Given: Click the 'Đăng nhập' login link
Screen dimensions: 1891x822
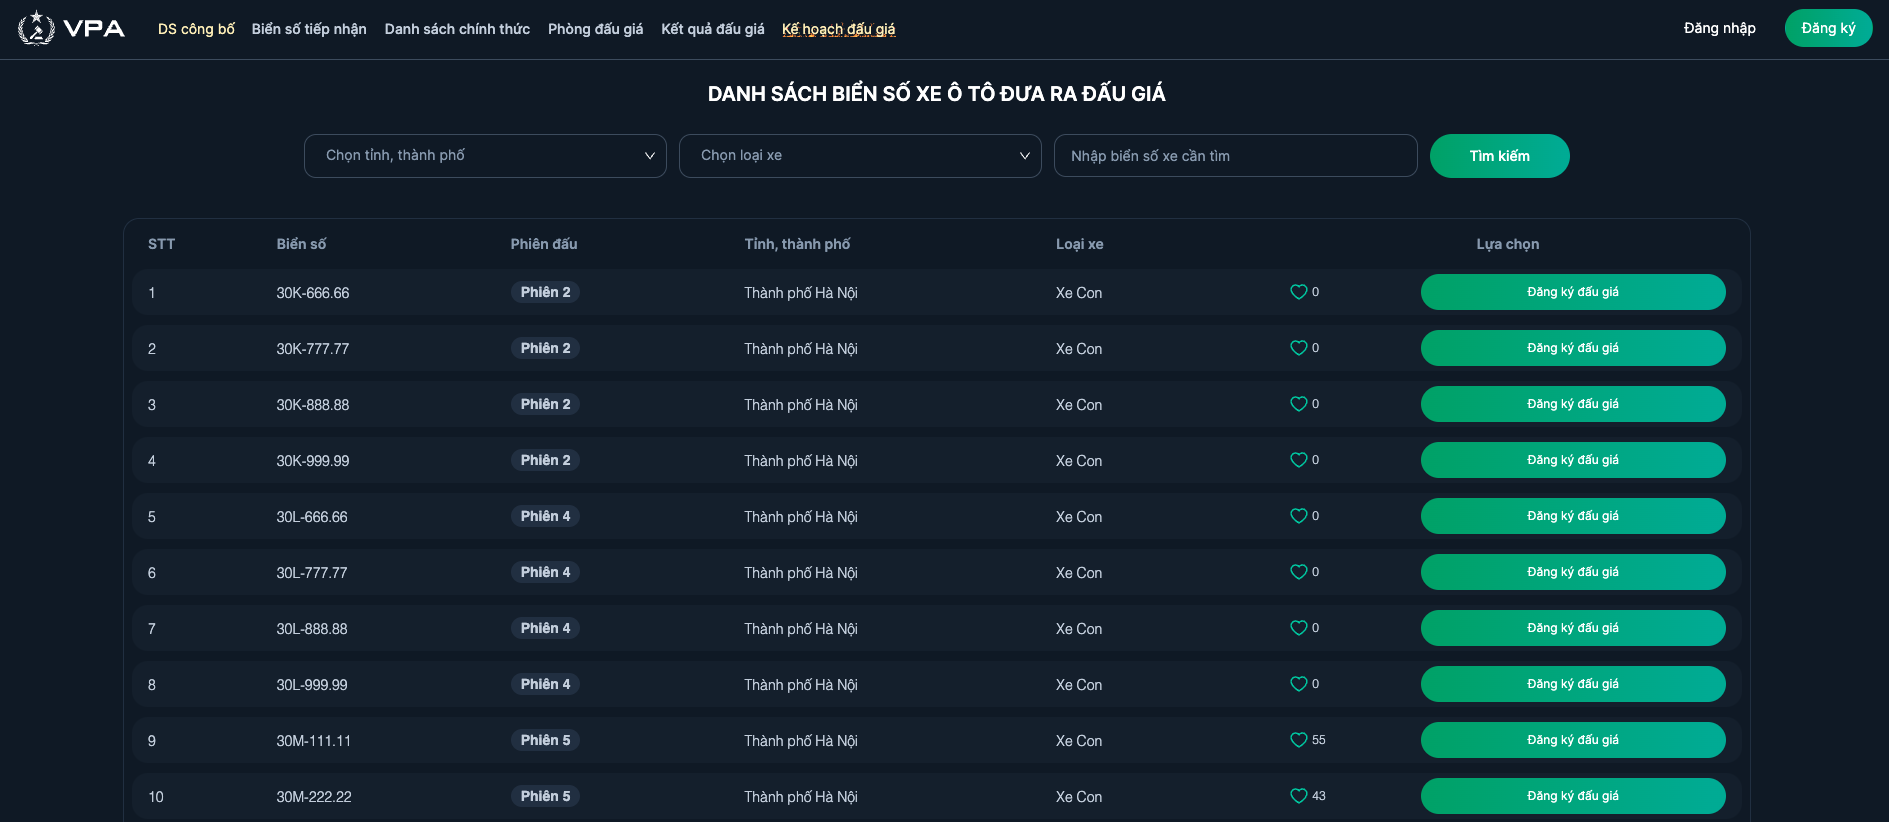Looking at the screenshot, I should point(1719,28).
